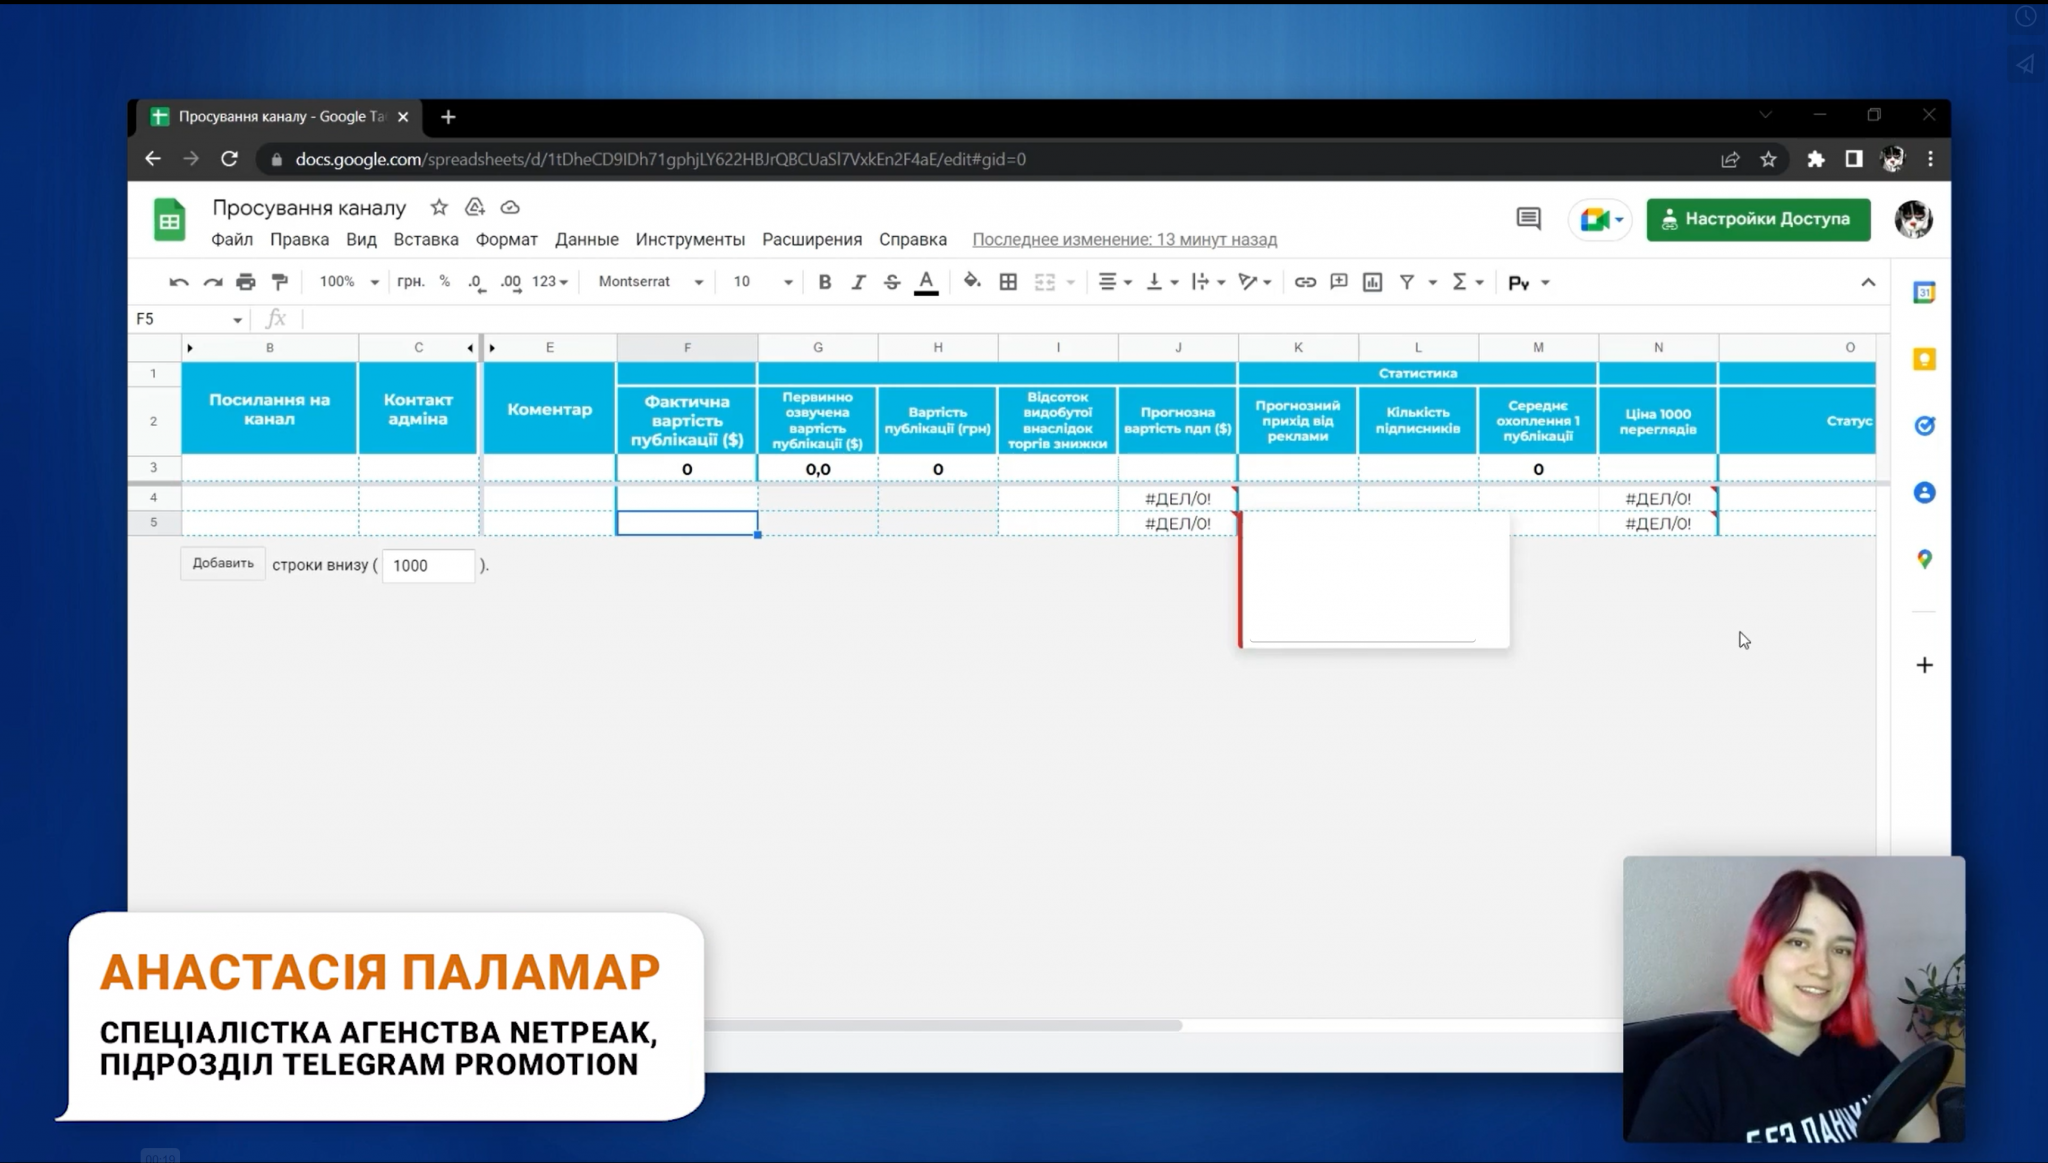
Task: Open the Файл menu
Action: click(x=232, y=239)
